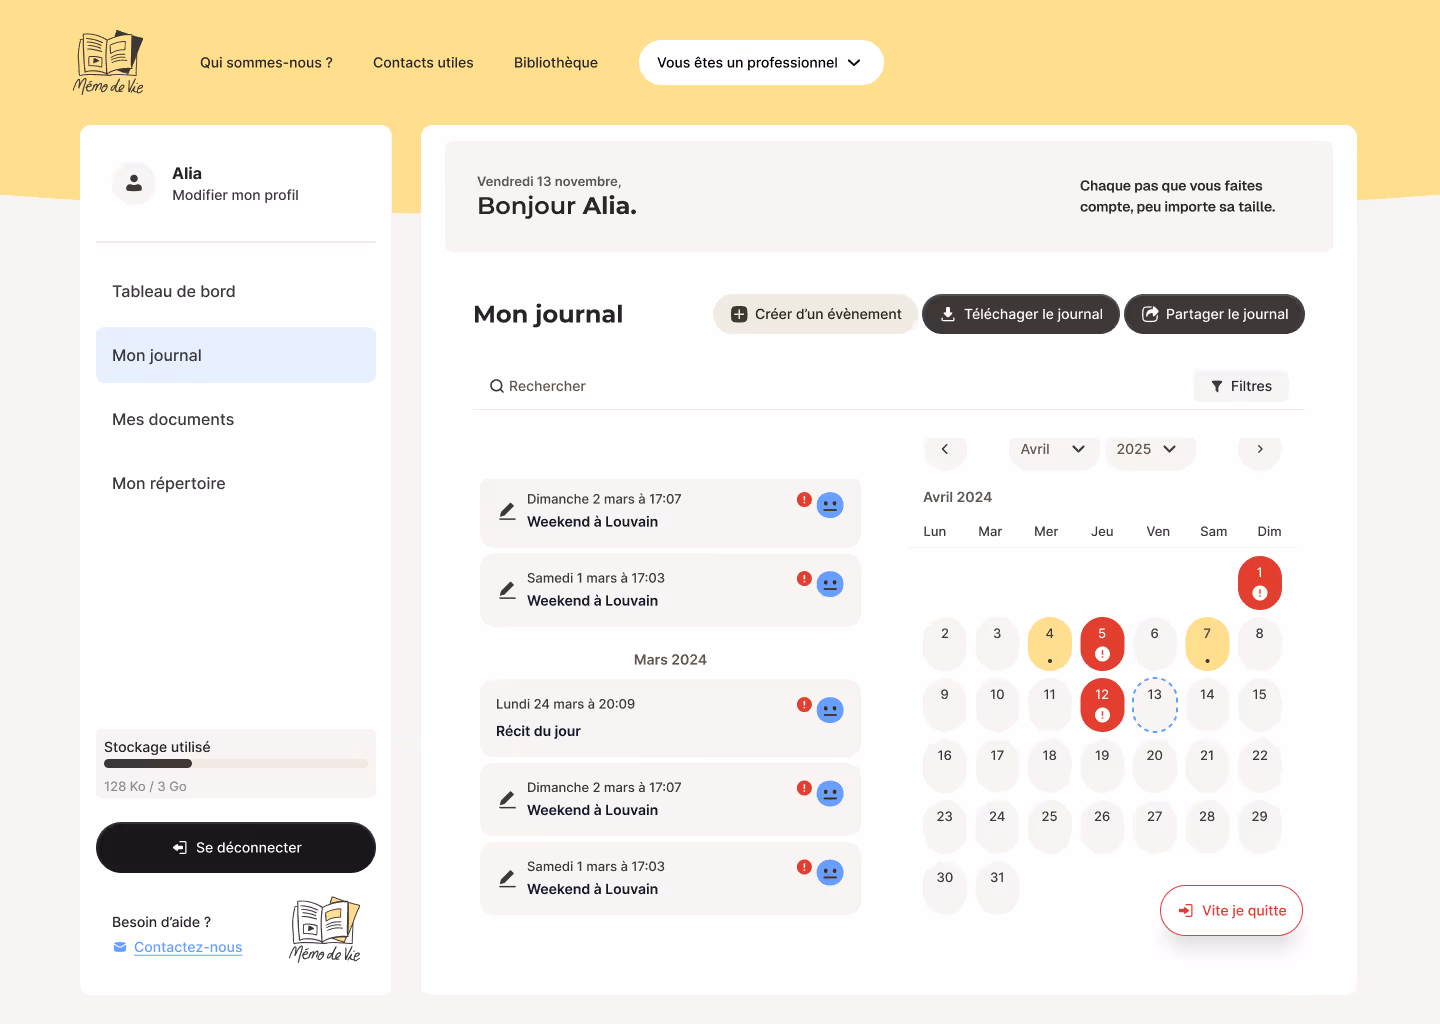This screenshot has width=1440, height=1024.
Task: Open the Avril month dropdown
Action: 1052,449
